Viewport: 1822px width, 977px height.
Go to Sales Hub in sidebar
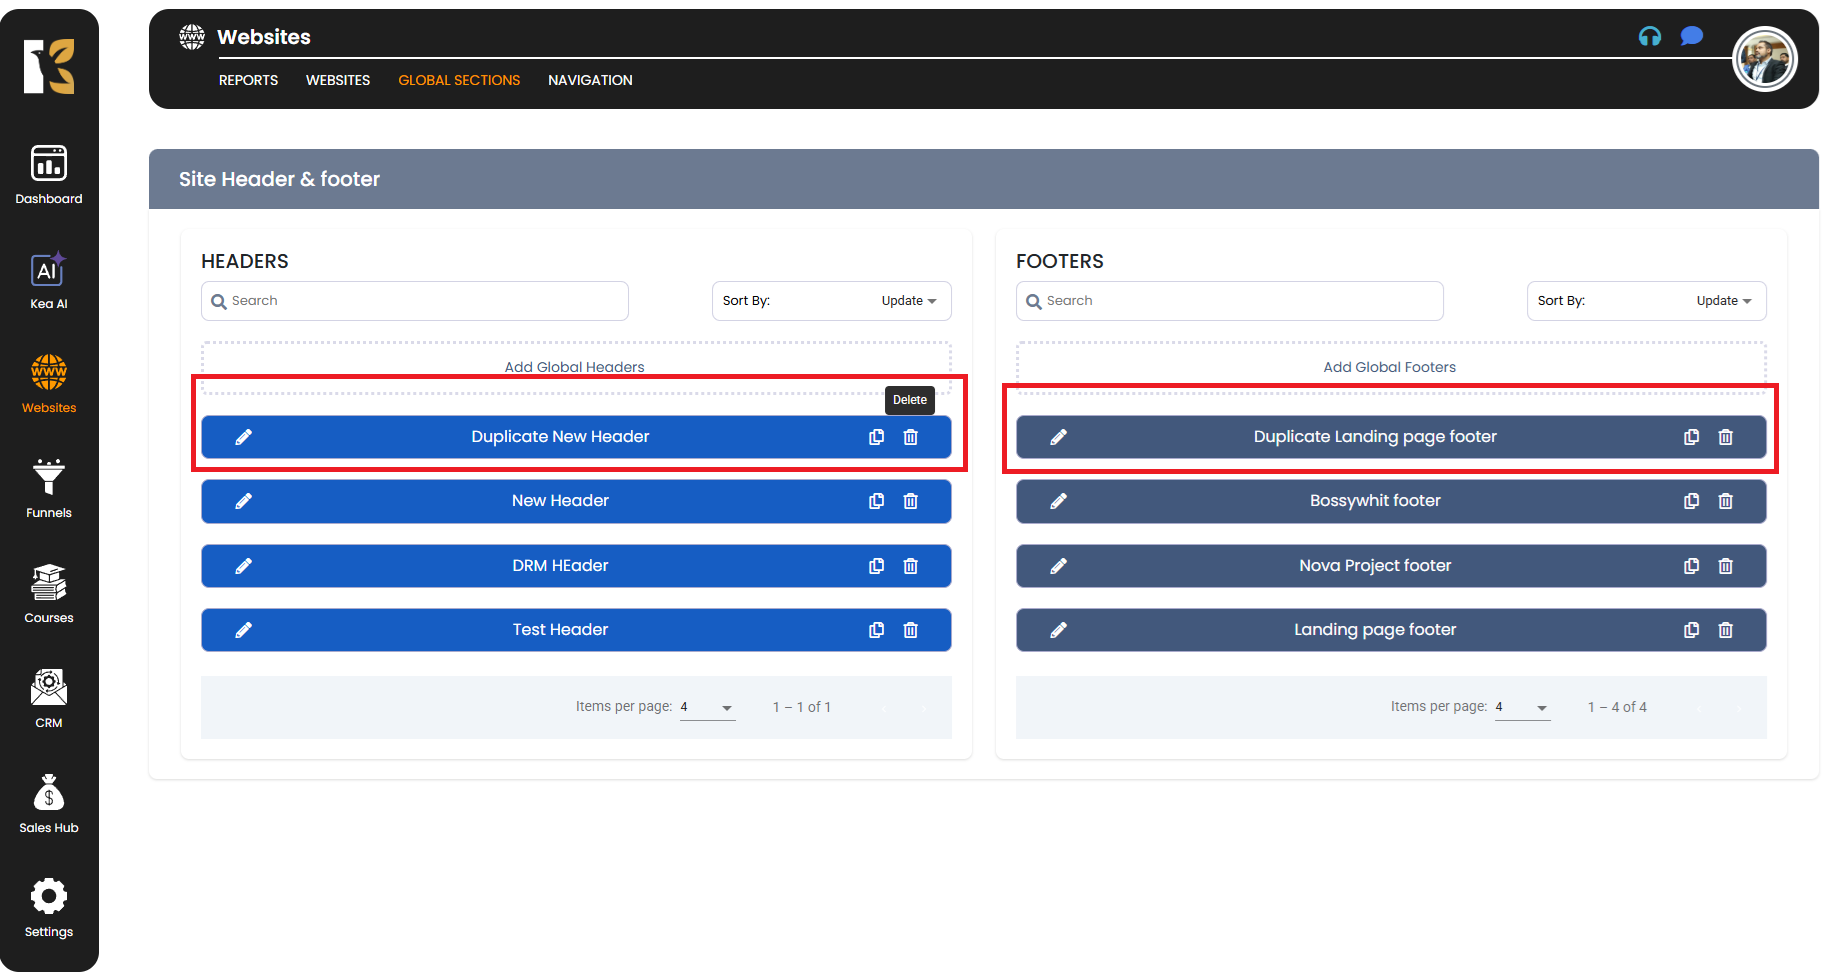click(x=49, y=804)
